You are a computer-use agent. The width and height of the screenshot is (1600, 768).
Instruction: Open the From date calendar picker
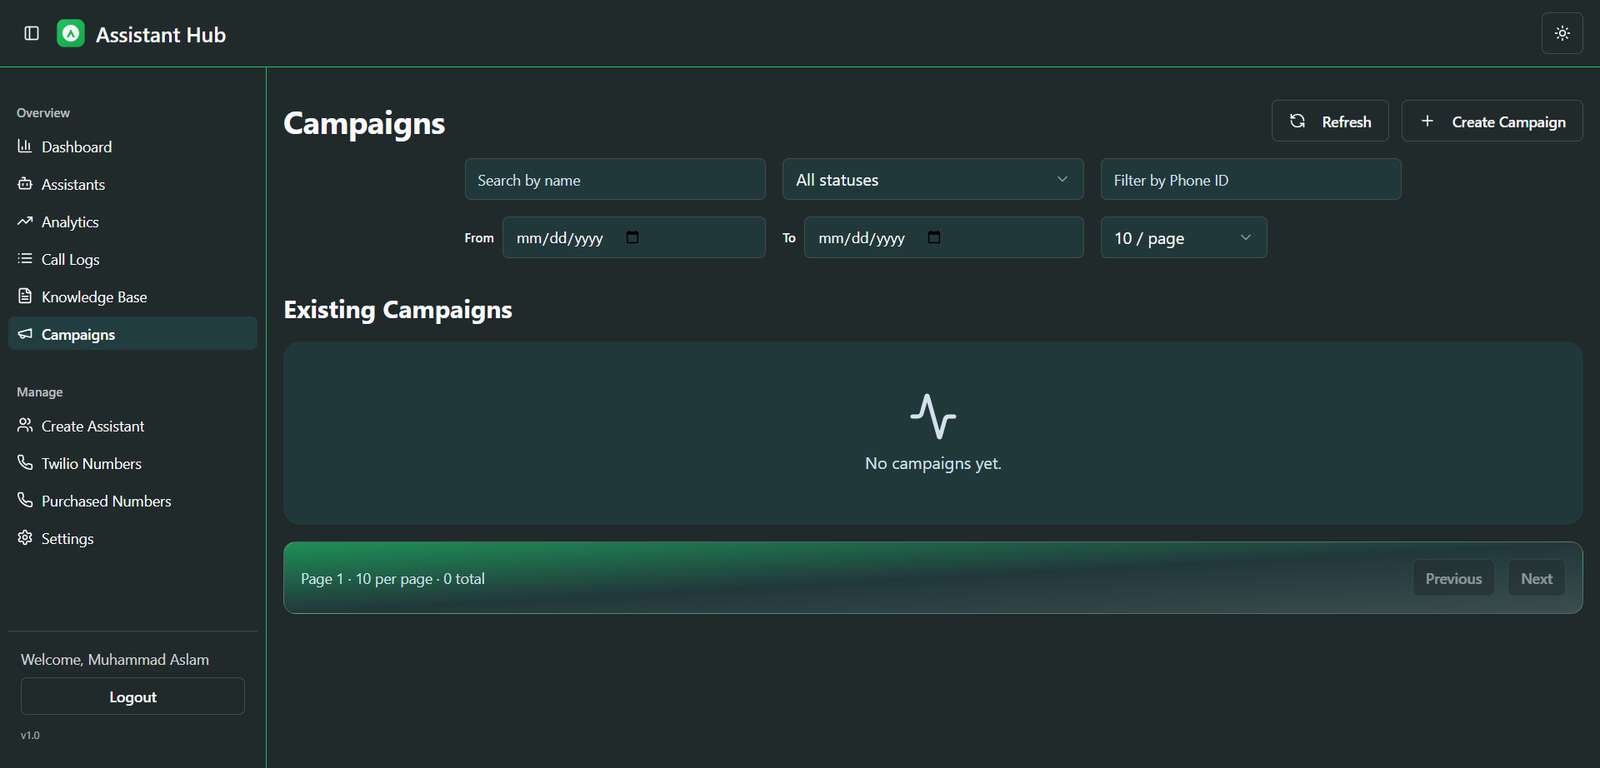632,238
